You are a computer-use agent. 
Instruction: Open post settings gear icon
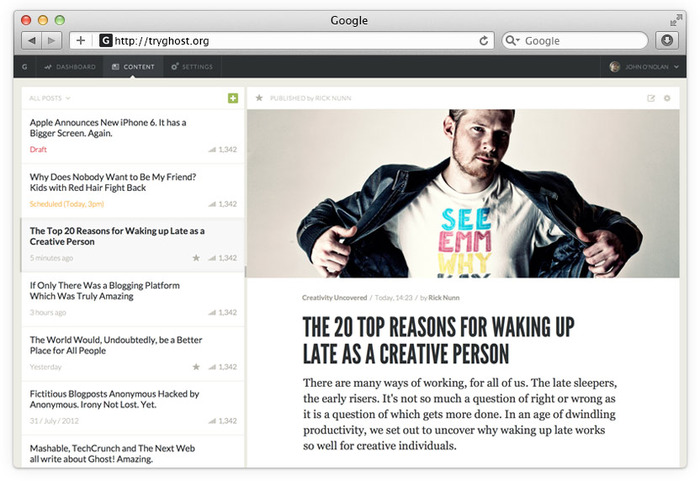[667, 98]
